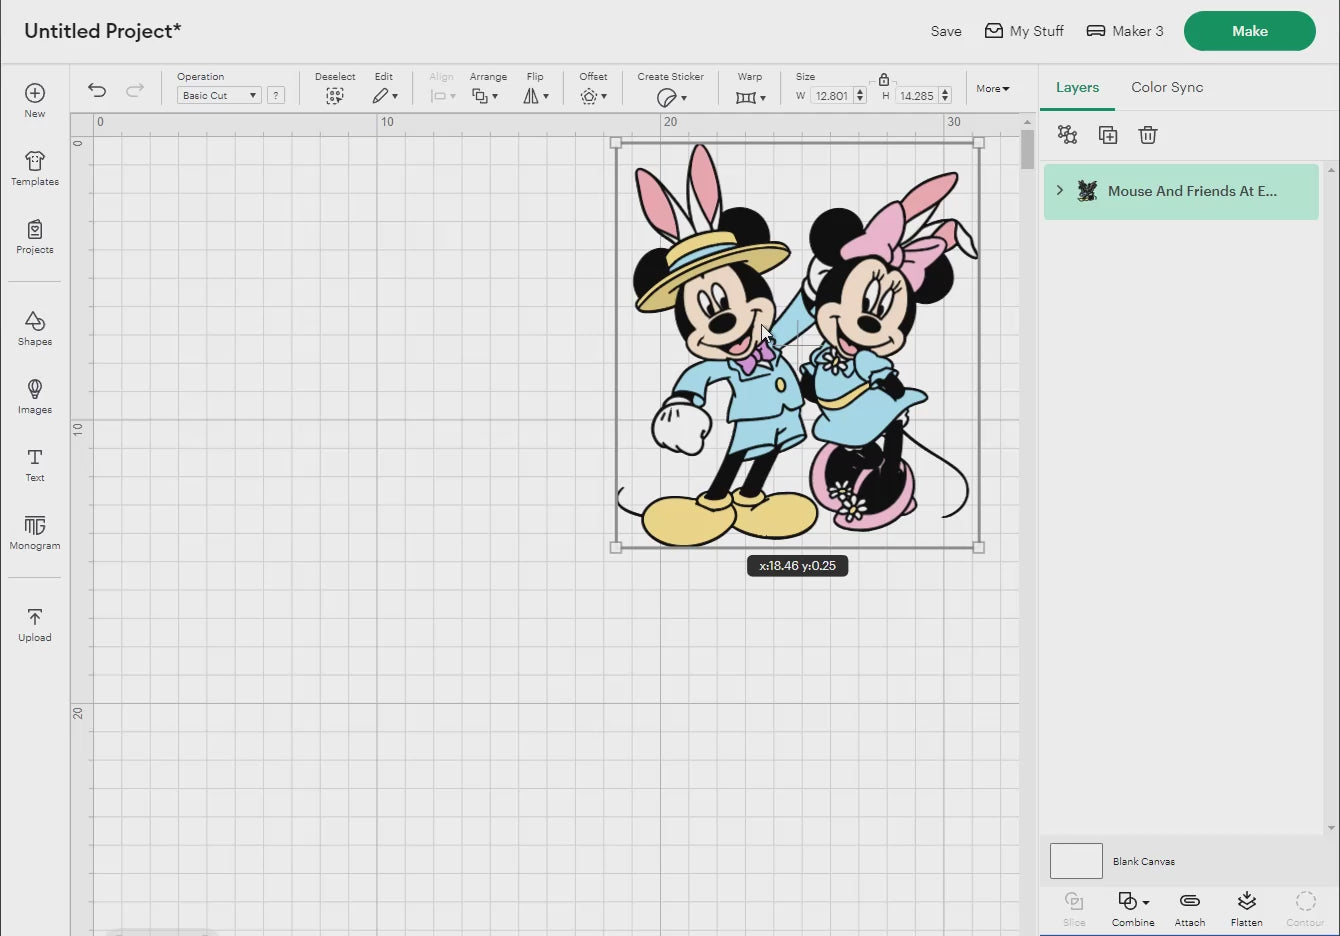Viewport: 1340px width, 936px height.
Task: Open the More toolbar menu
Action: (x=993, y=88)
